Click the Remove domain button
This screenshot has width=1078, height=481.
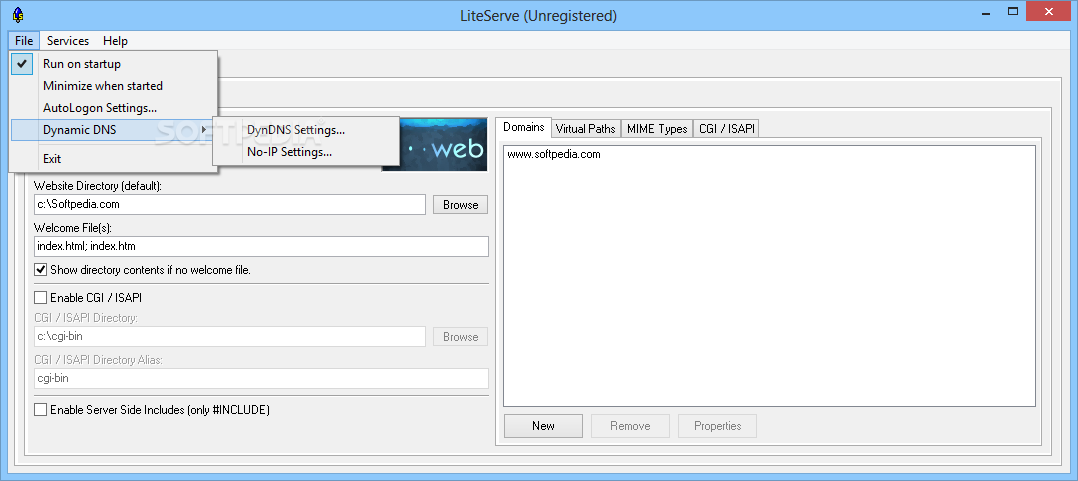pyautogui.click(x=630, y=426)
